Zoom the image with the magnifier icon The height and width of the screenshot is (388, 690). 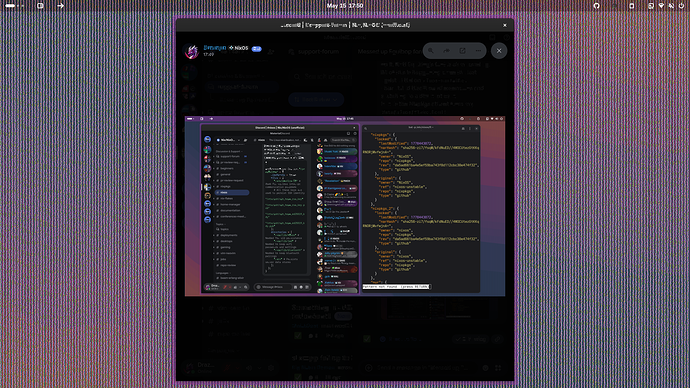pos(431,51)
